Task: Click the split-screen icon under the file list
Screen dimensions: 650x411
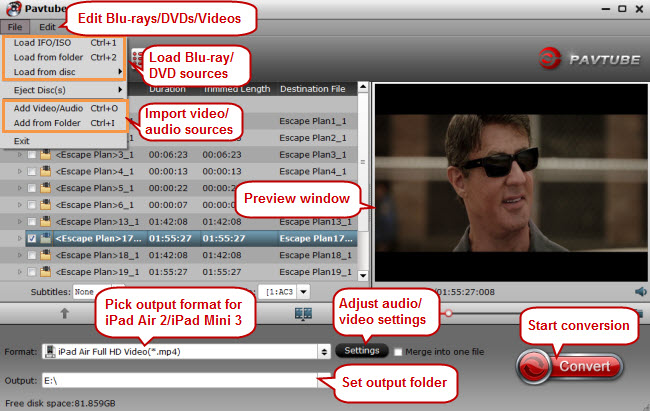Action: [303, 314]
